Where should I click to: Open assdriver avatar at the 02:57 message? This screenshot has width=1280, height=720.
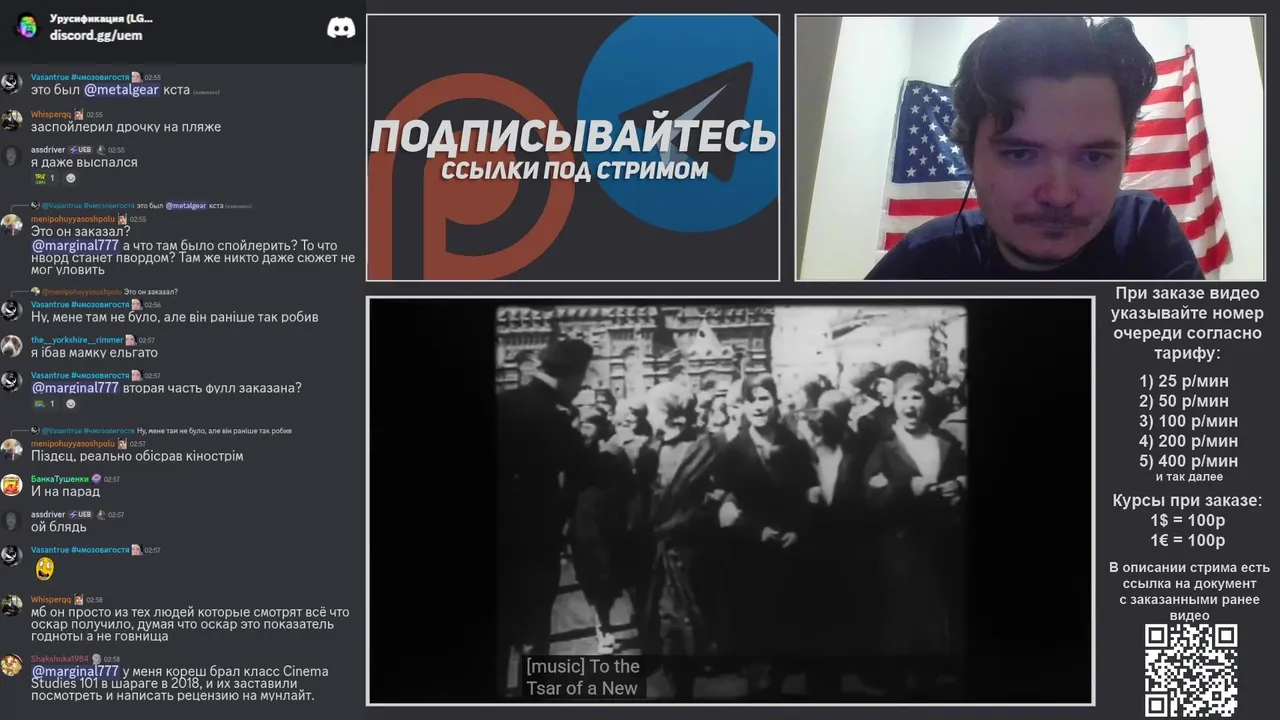pyautogui.click(x=12, y=521)
